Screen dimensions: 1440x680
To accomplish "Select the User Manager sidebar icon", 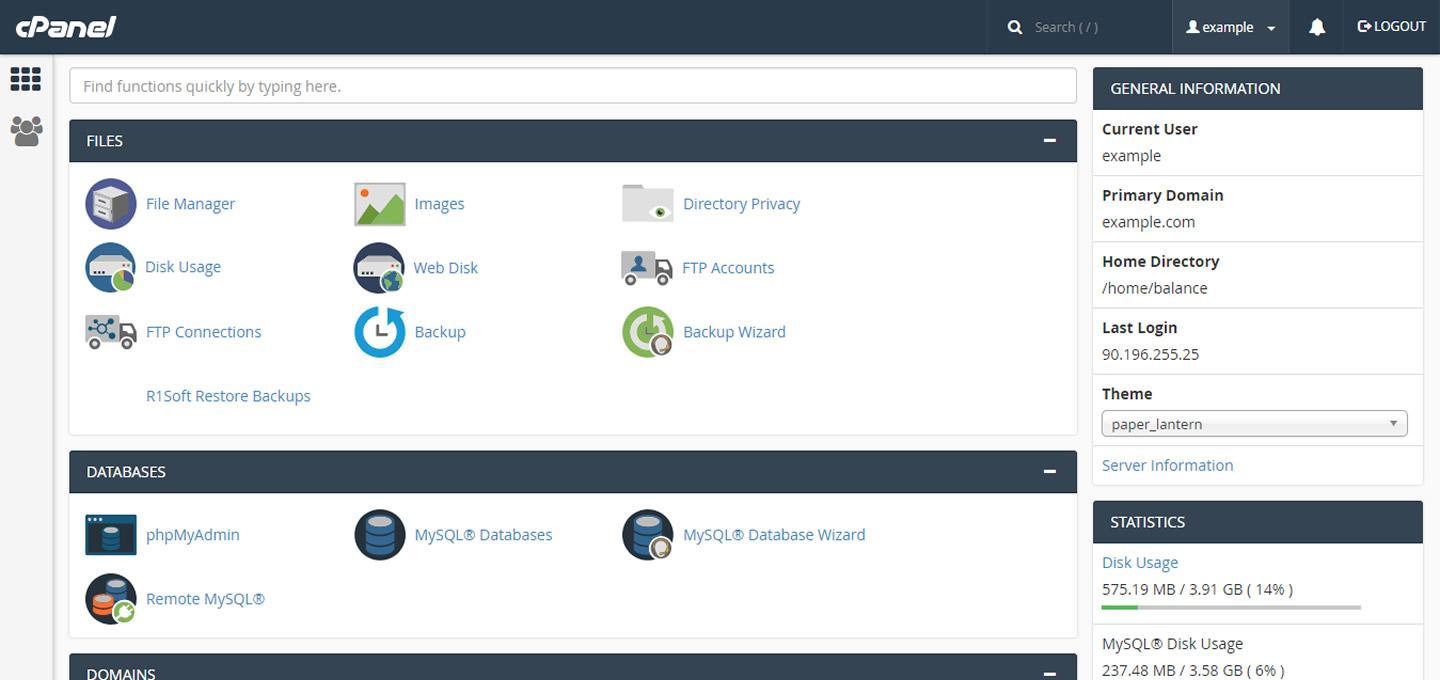I will (25, 130).
